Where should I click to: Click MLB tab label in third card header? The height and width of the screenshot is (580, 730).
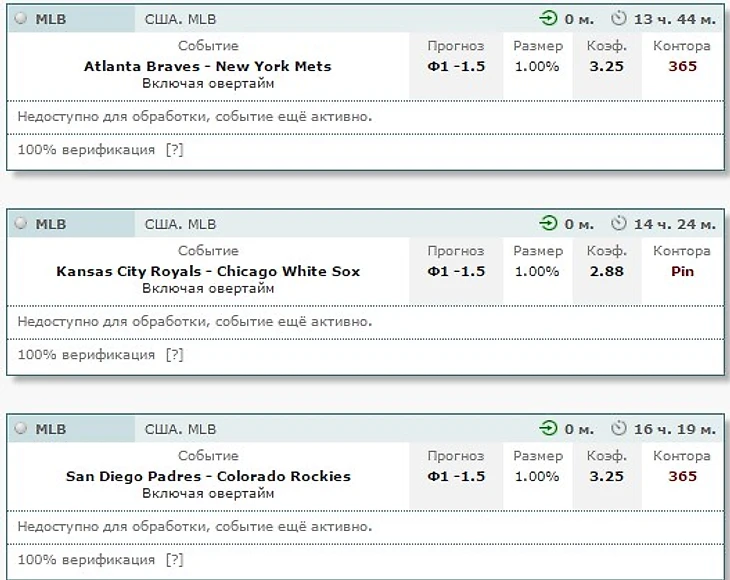click(51, 429)
